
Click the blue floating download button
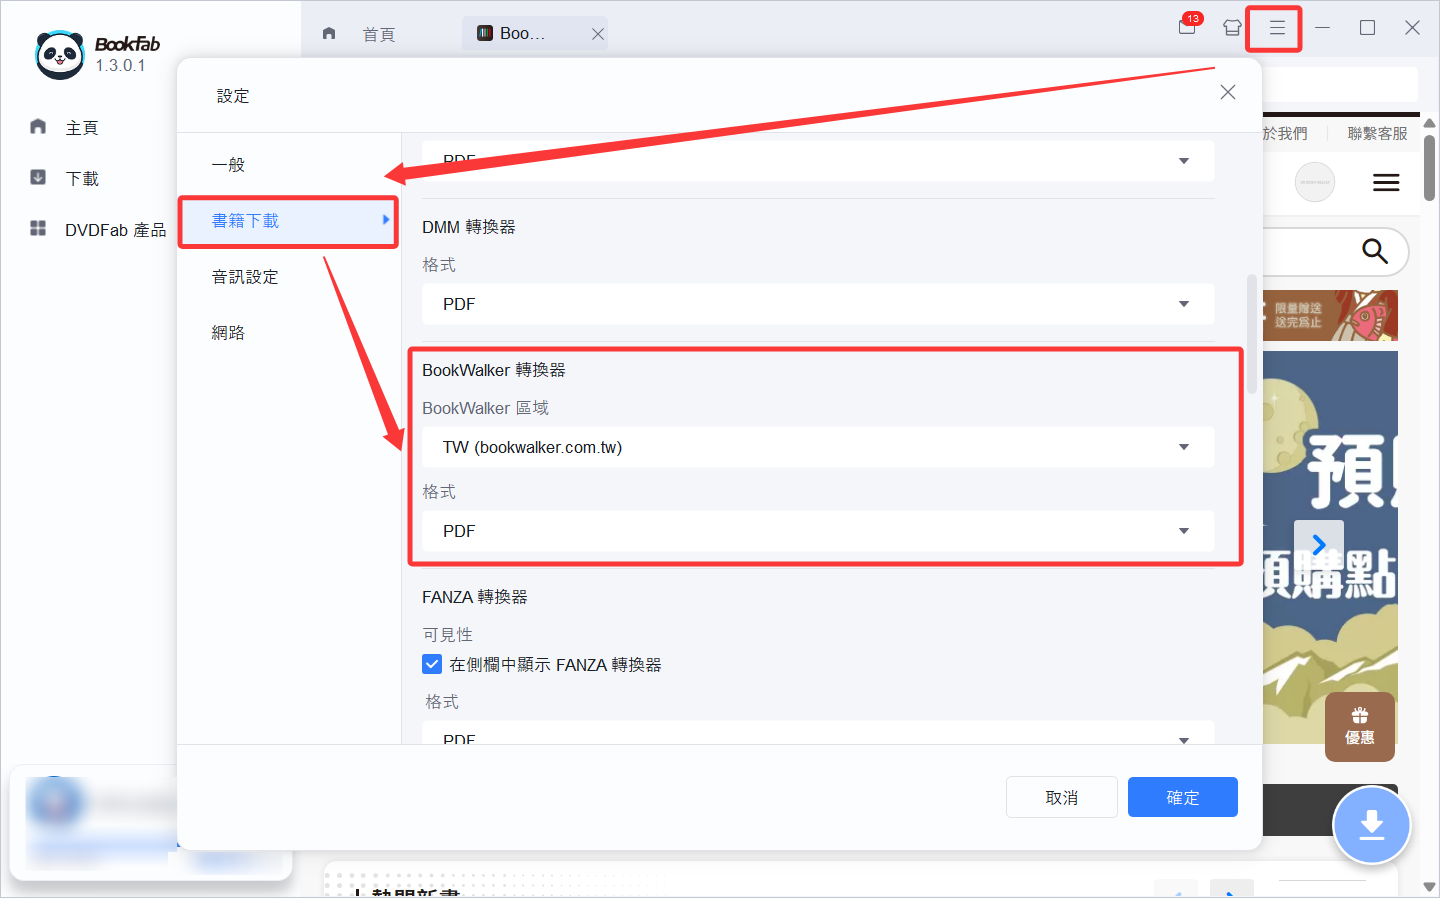pos(1372,826)
